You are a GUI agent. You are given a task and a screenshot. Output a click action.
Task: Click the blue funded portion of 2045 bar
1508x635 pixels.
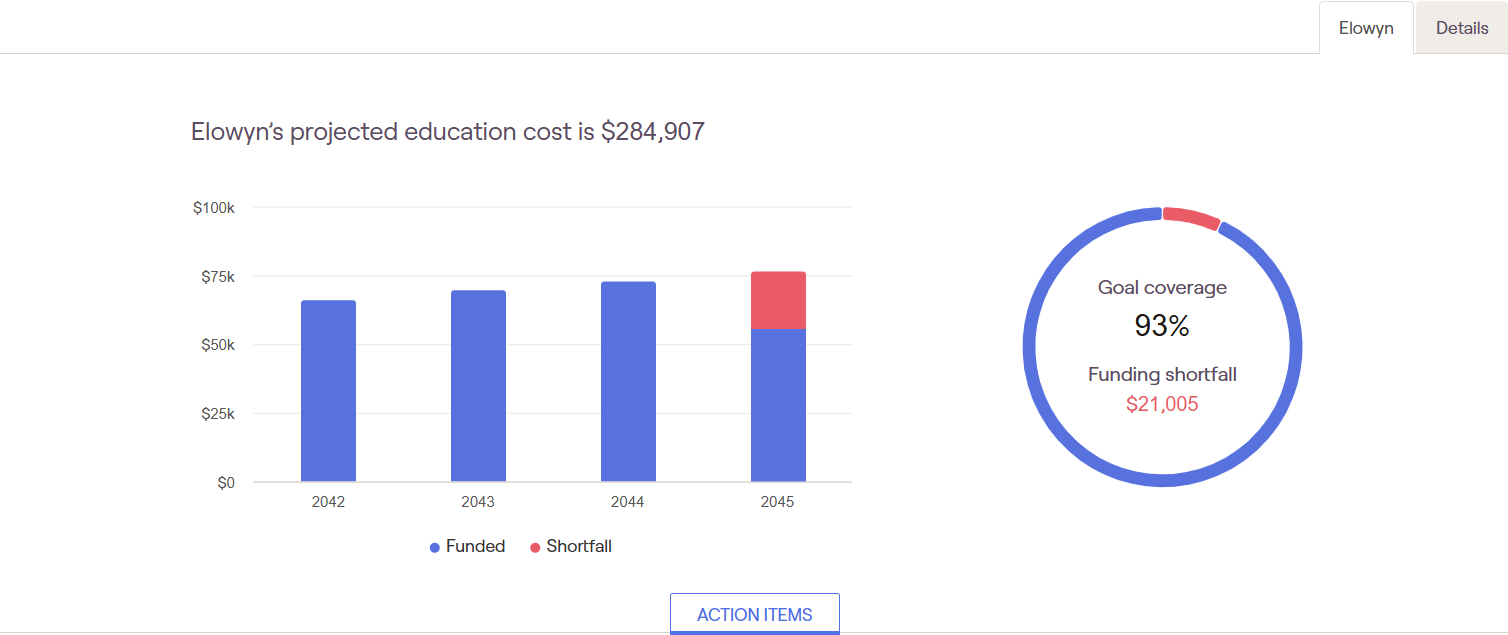pyautogui.click(x=778, y=405)
